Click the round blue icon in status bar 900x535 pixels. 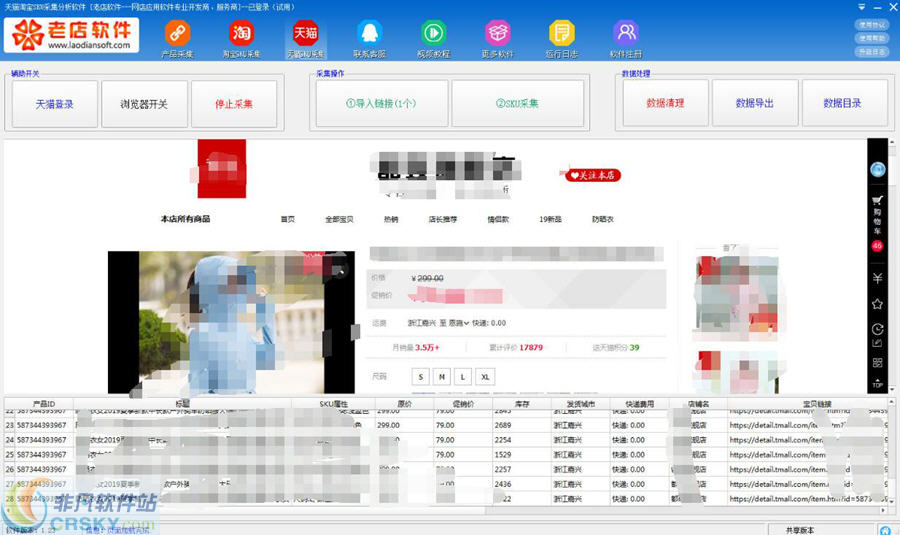click(885, 530)
